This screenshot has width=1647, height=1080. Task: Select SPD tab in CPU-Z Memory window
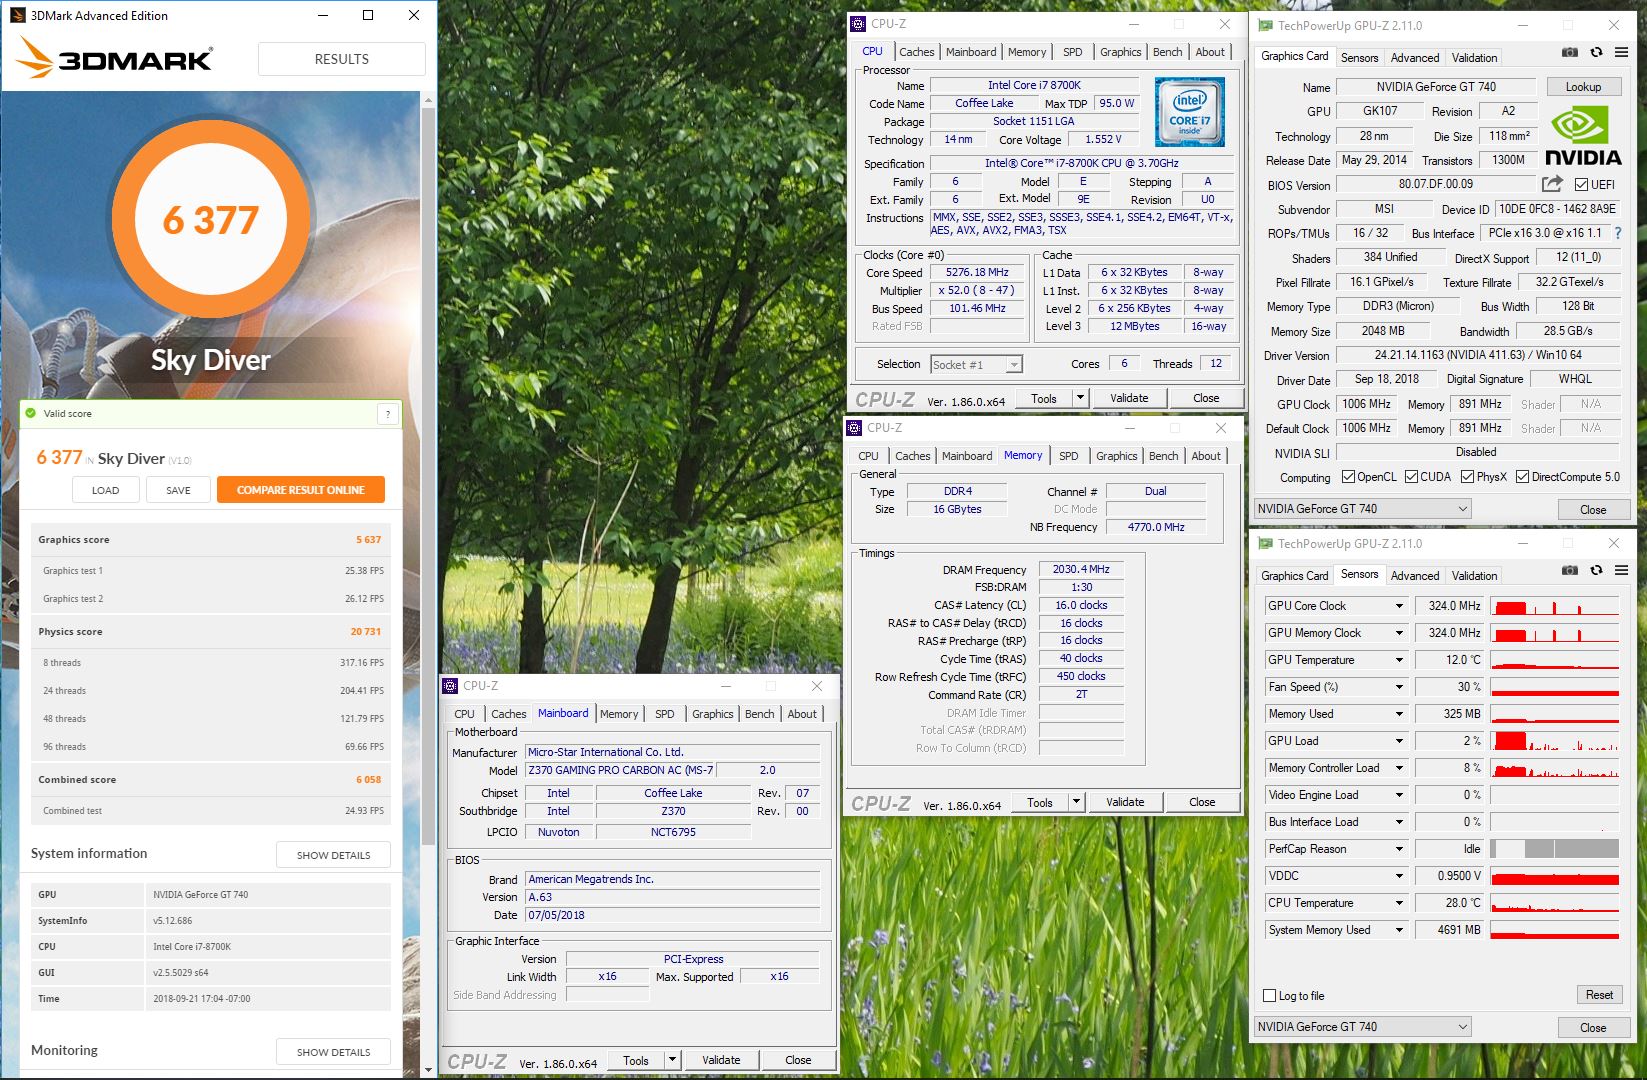tap(1069, 456)
